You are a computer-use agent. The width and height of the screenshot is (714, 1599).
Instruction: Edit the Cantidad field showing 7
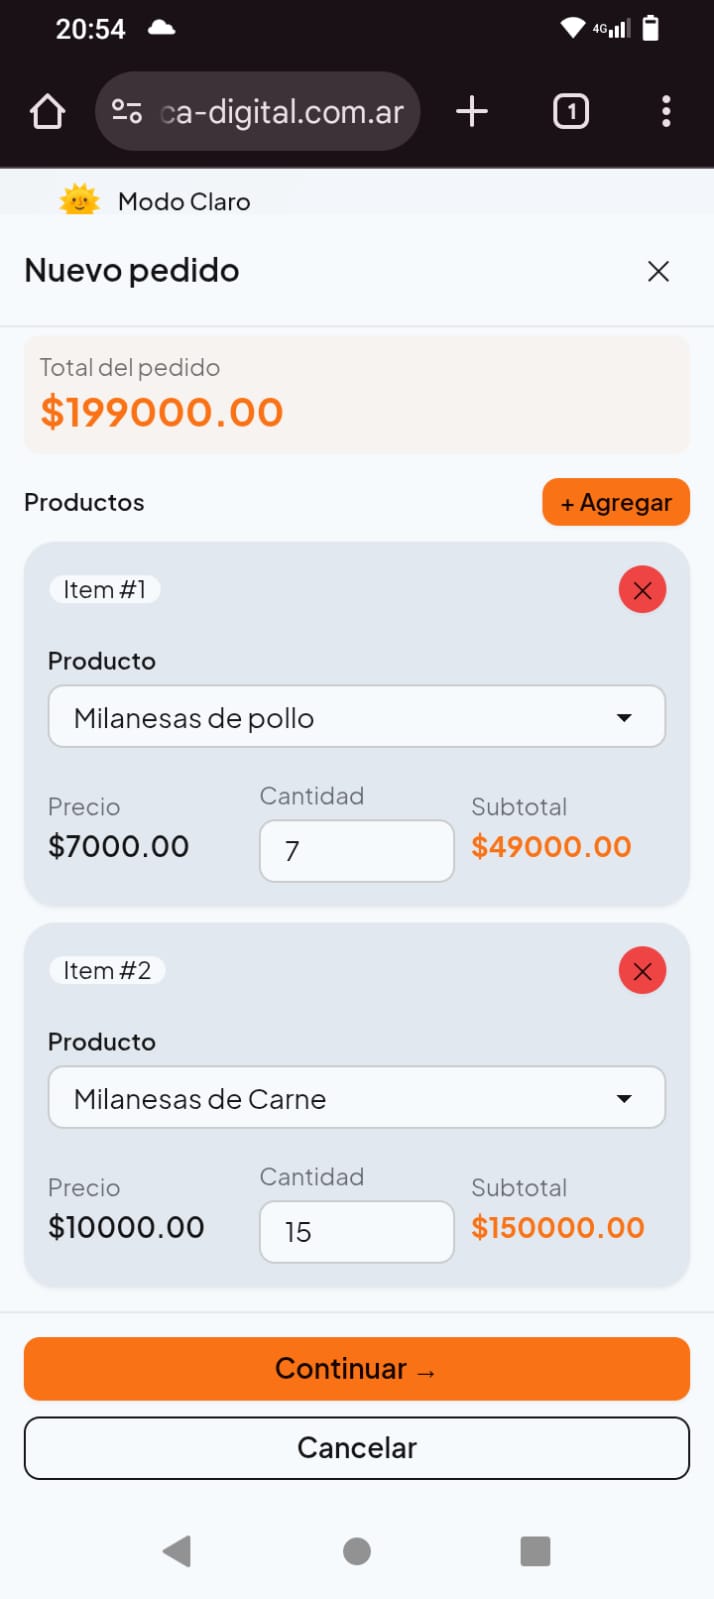click(357, 850)
